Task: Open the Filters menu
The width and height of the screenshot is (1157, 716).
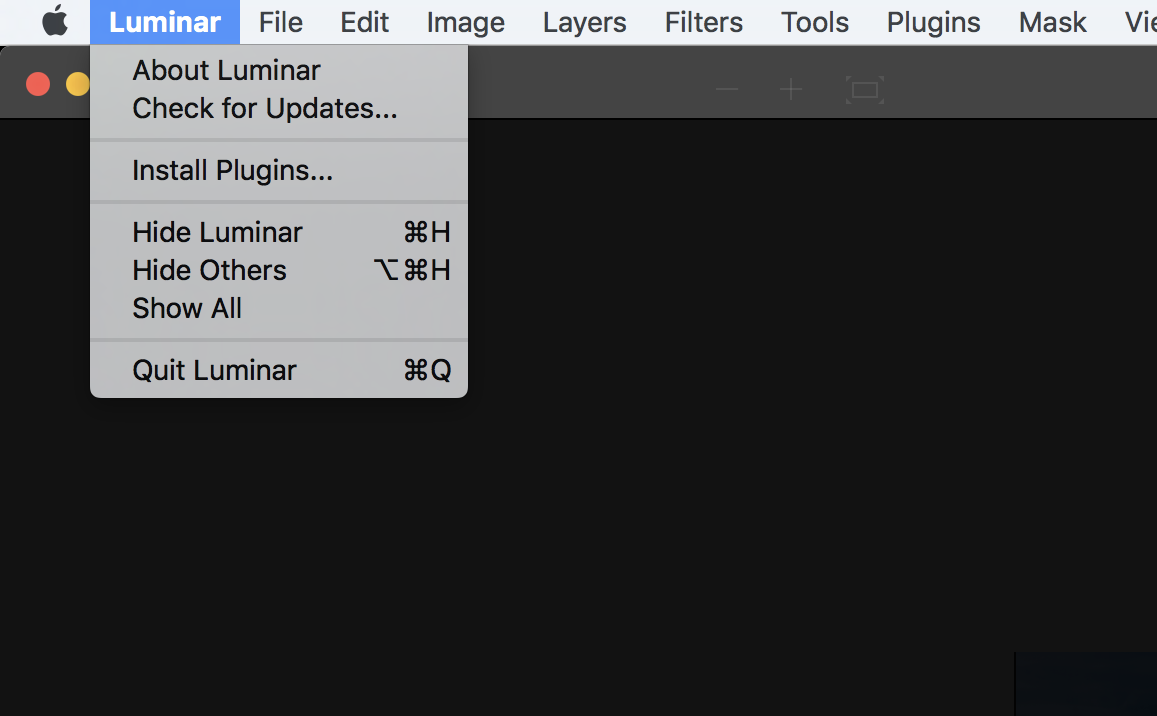Action: pos(703,21)
